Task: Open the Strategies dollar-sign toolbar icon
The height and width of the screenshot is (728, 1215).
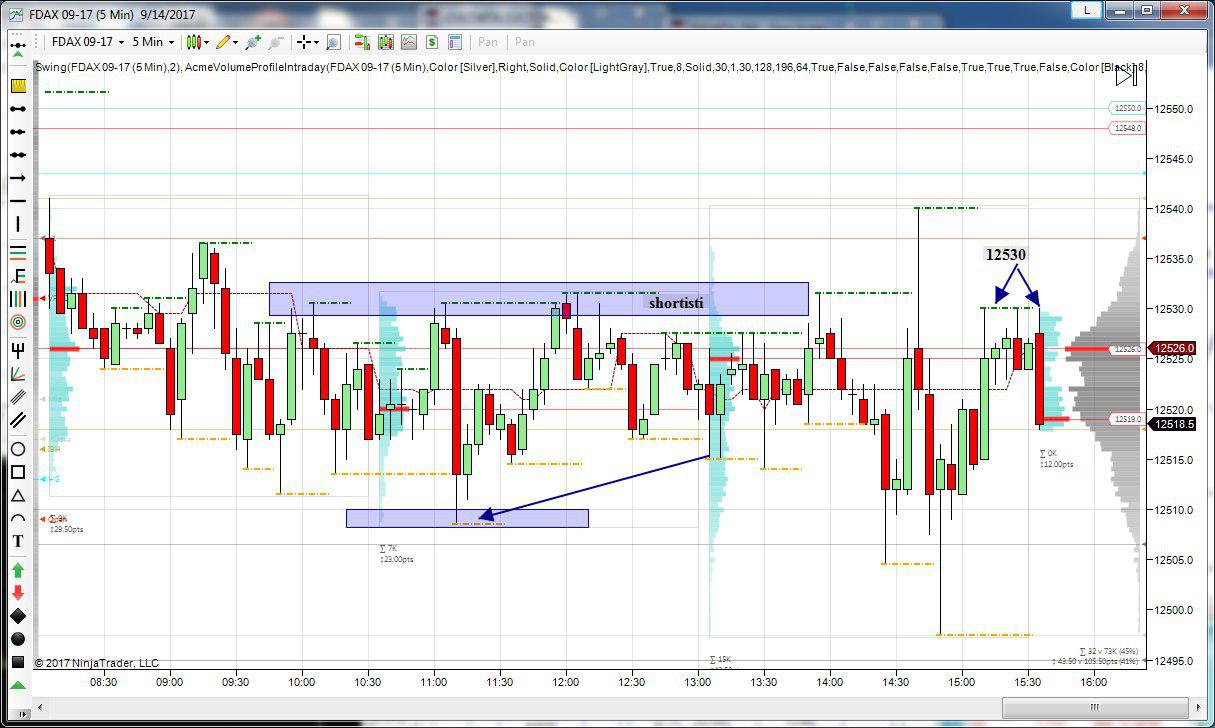Action: pyautogui.click(x=432, y=42)
